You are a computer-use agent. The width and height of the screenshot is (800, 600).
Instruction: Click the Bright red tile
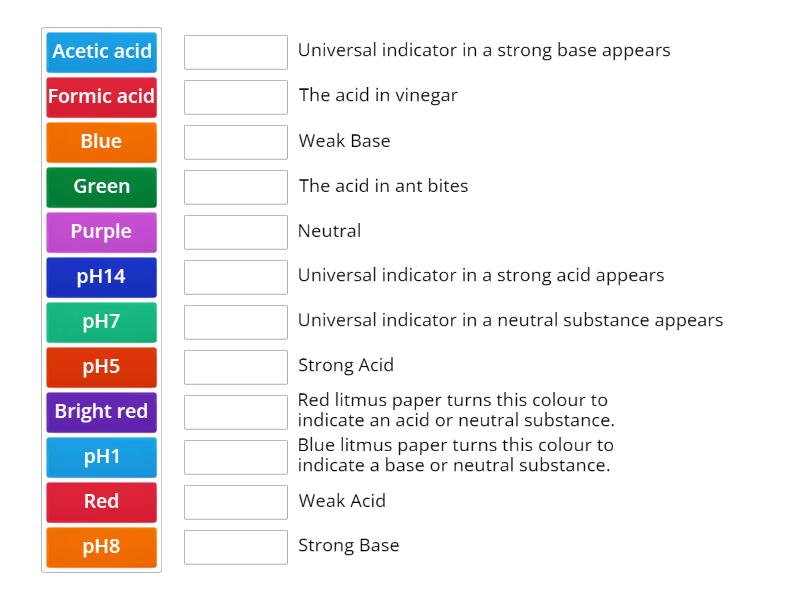click(100, 412)
